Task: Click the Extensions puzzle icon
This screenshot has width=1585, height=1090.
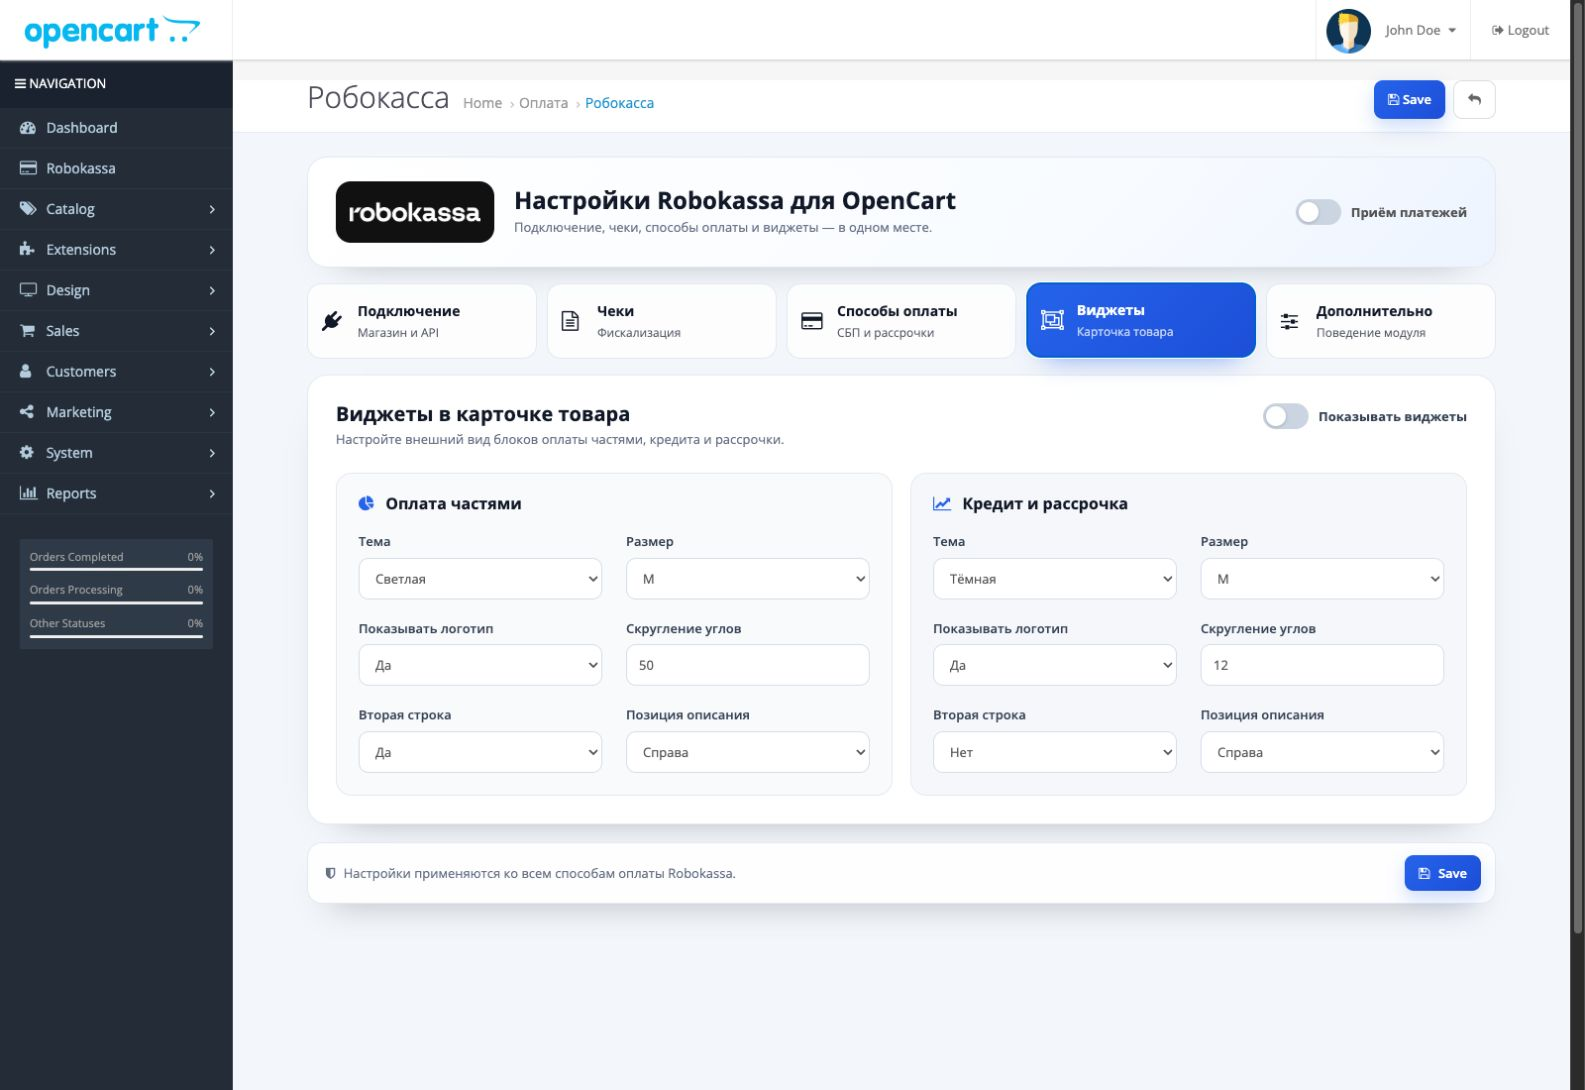Action: coord(28,249)
